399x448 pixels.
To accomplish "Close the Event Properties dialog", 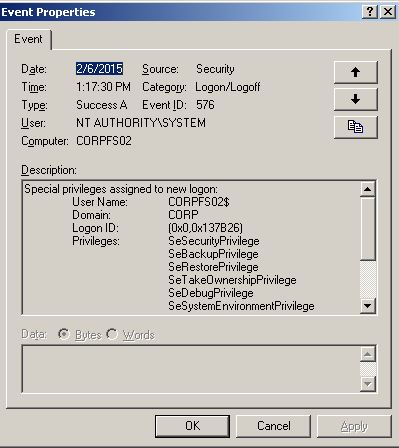I will [x=388, y=12].
